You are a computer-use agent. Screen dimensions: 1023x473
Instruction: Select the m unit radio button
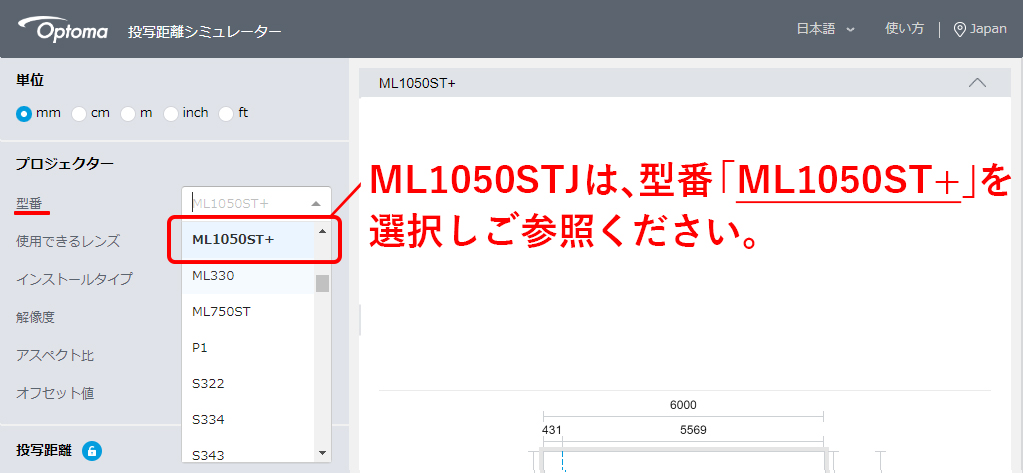128,114
